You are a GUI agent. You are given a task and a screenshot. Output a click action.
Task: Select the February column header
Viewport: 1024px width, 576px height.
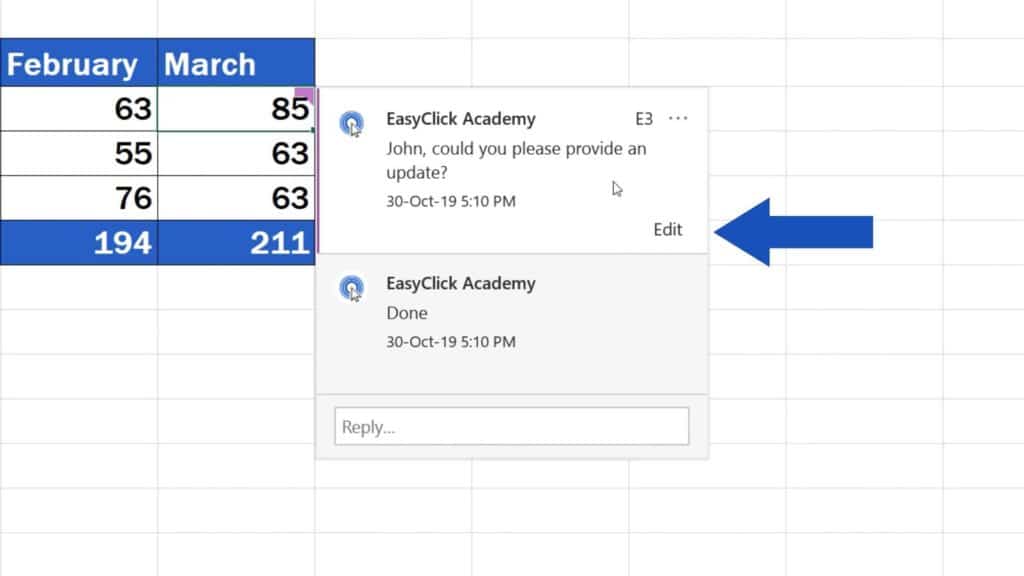[x=72, y=63]
